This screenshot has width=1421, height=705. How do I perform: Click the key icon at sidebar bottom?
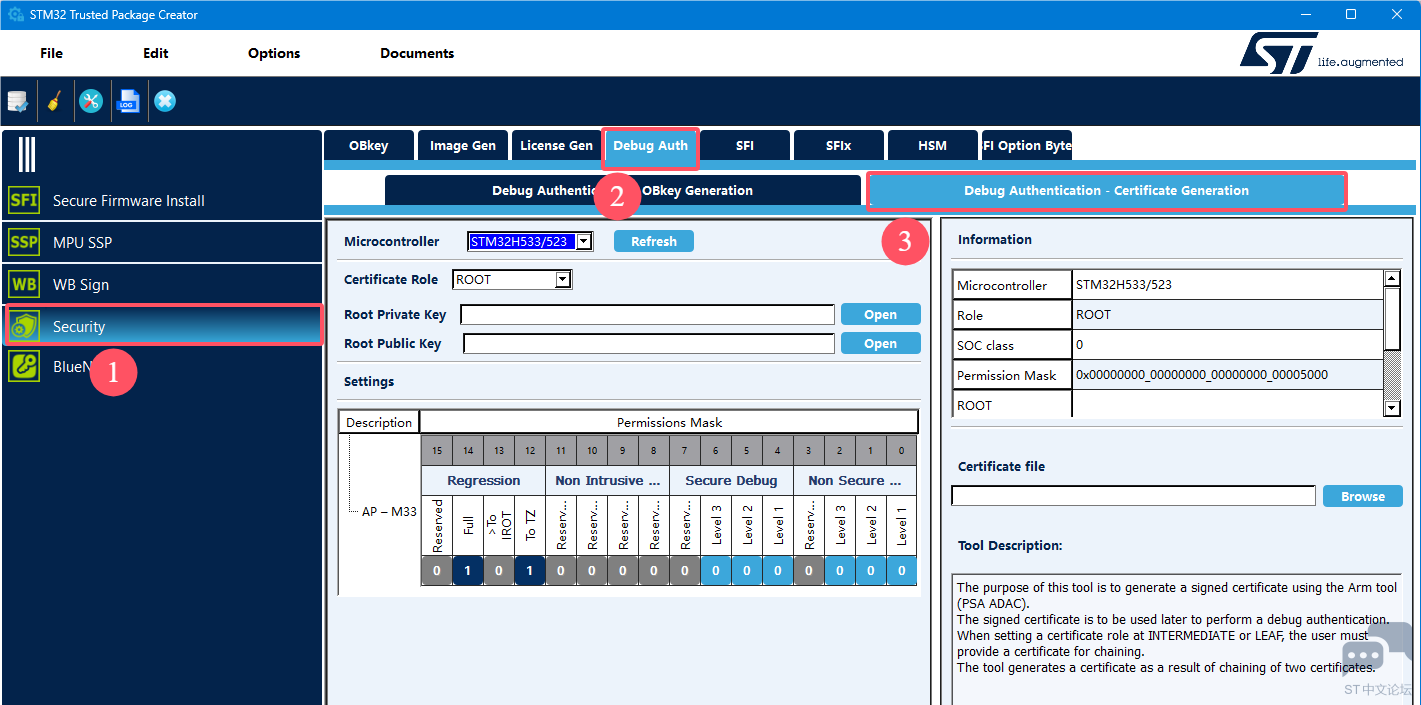pos(24,366)
